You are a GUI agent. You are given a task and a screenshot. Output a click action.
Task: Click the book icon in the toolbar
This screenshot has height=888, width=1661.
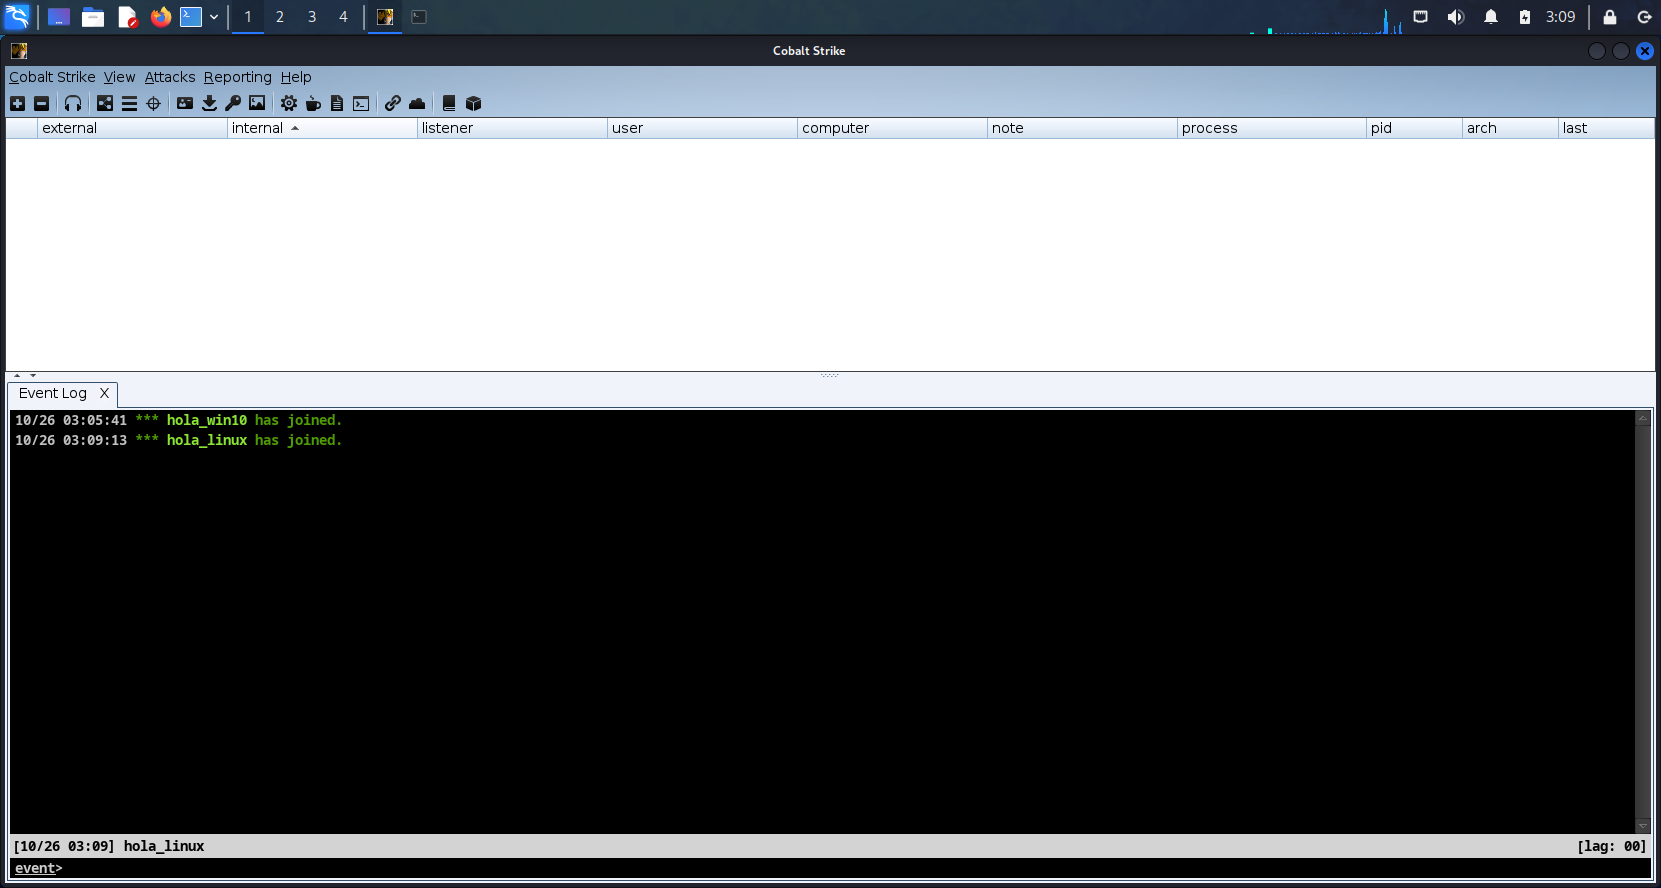[x=449, y=103]
